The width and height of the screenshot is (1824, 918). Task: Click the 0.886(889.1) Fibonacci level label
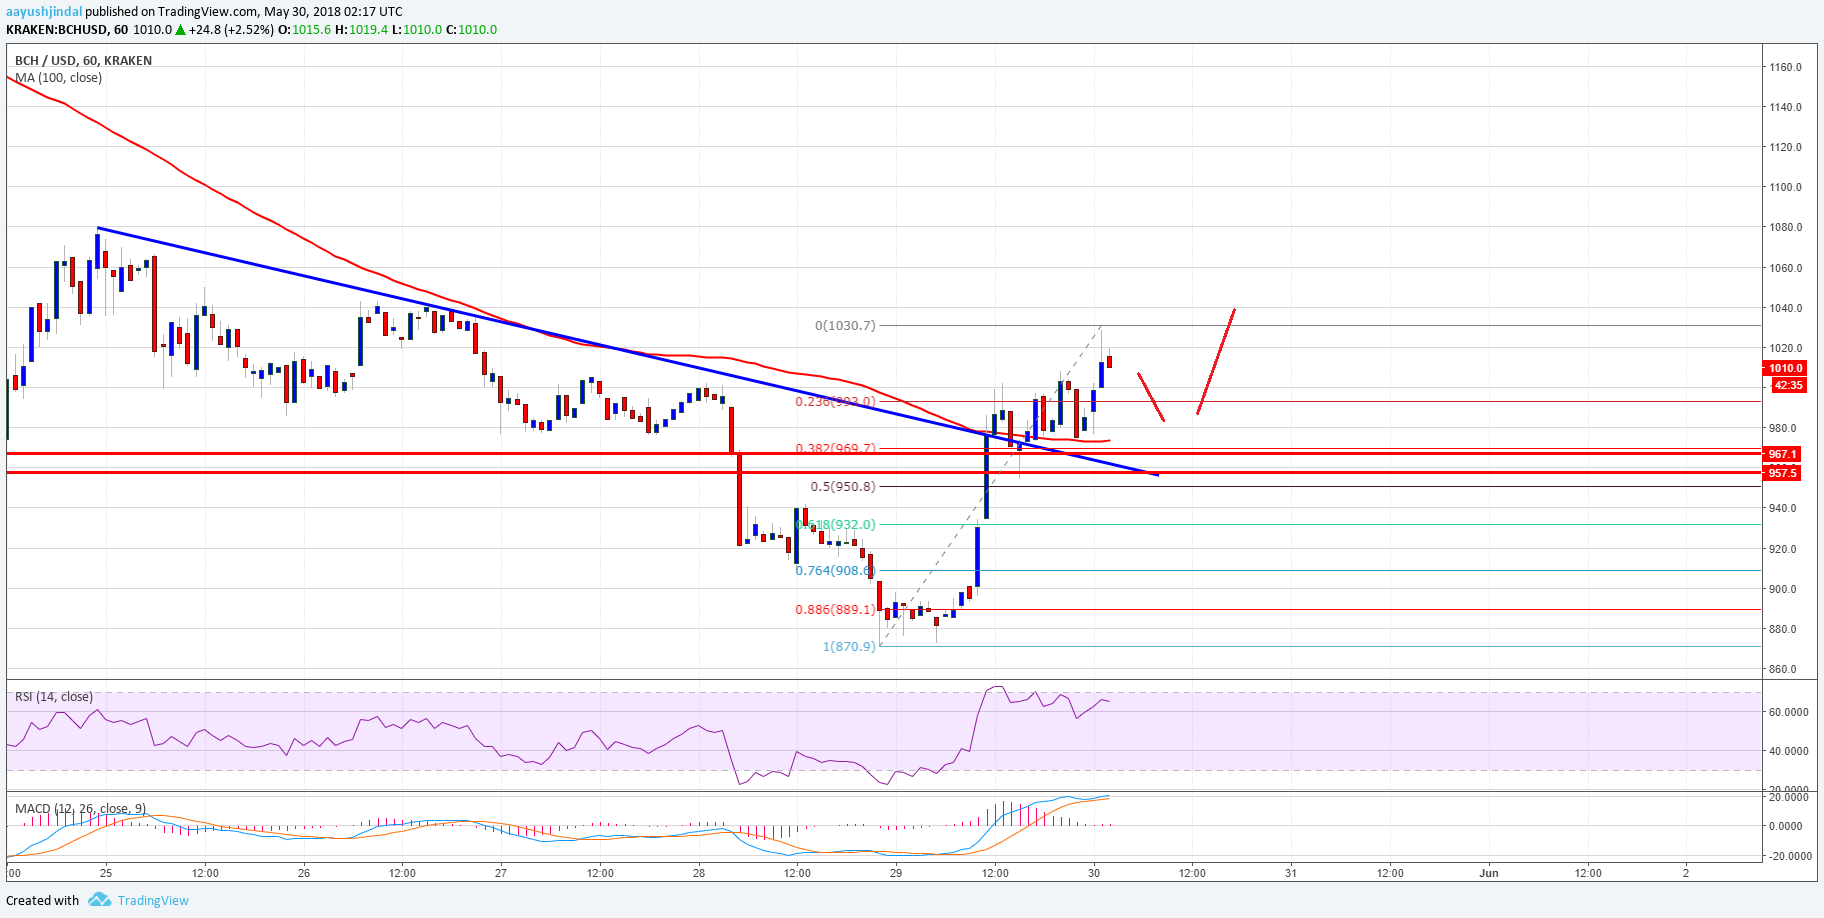835,609
